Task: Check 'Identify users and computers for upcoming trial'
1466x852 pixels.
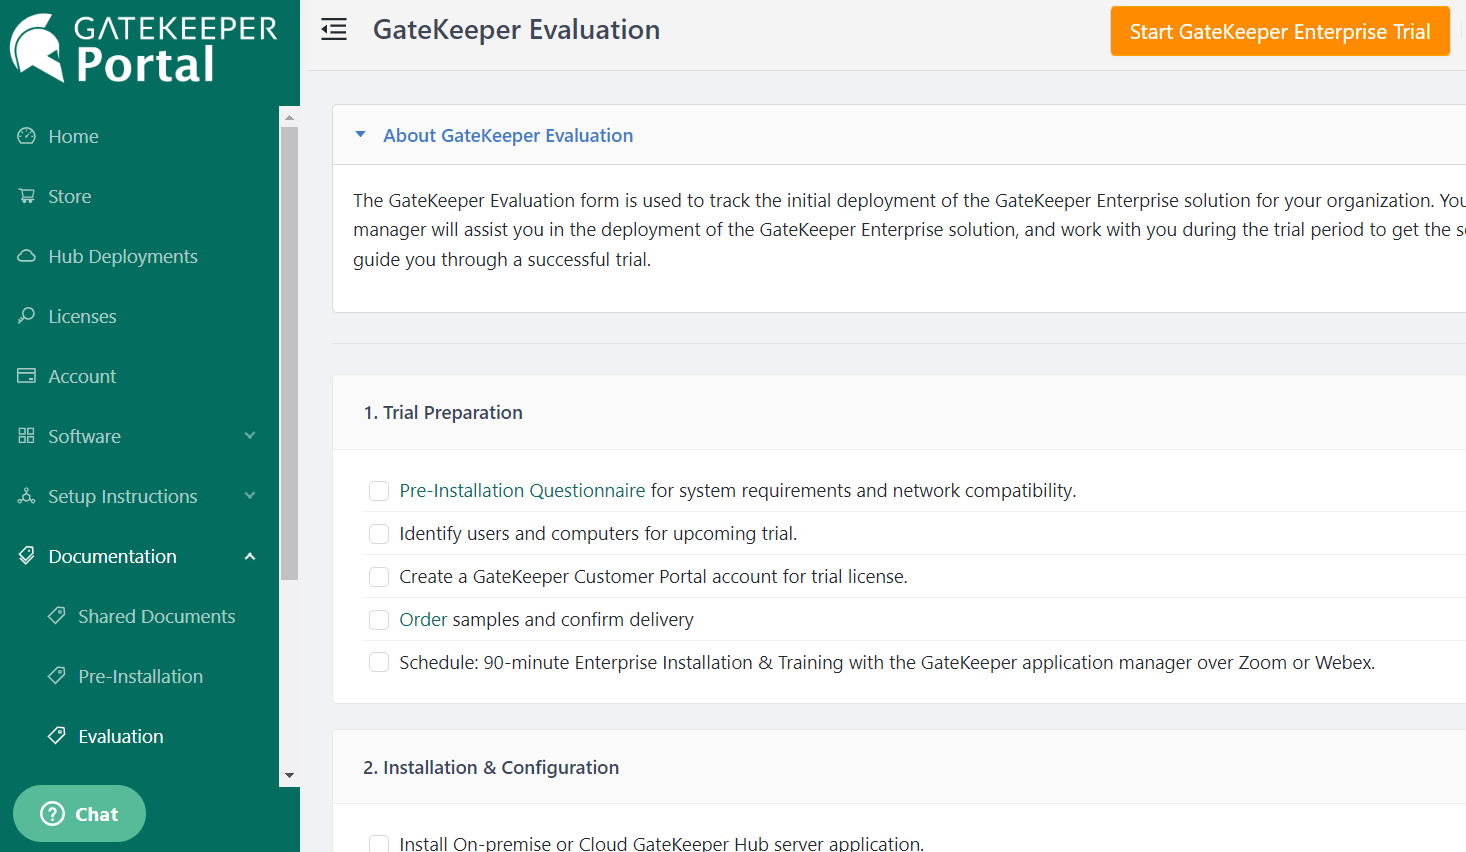Action: click(x=378, y=533)
